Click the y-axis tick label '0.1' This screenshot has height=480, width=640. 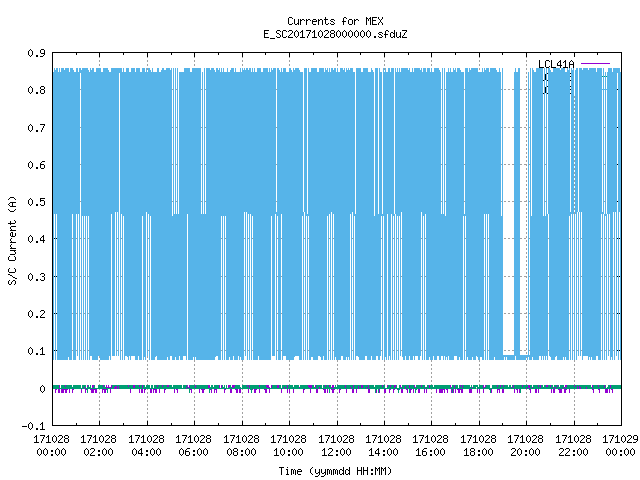(36, 351)
